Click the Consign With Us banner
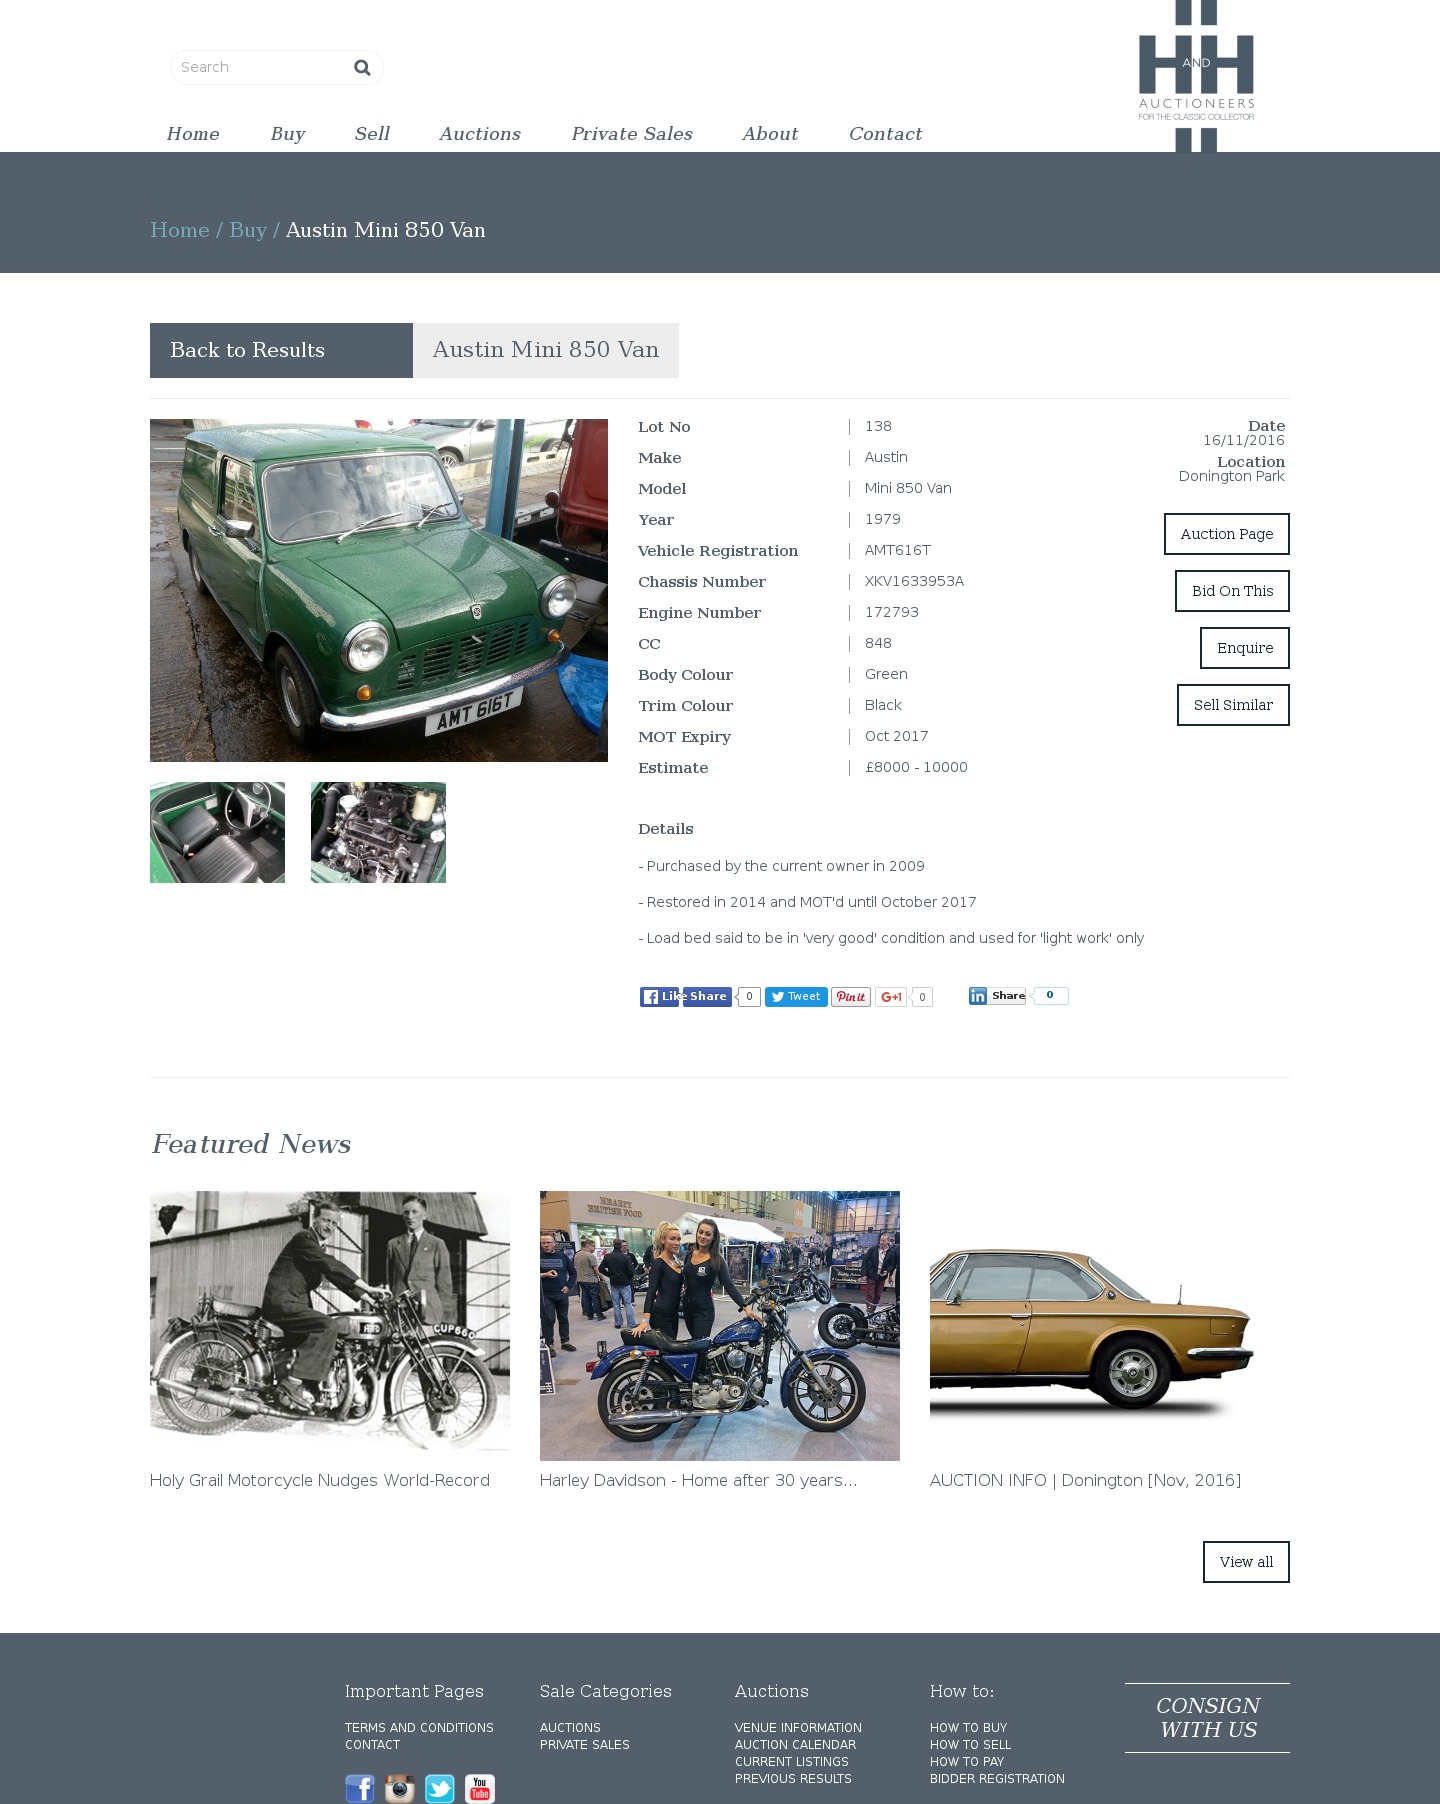Image resolution: width=1440 pixels, height=1804 pixels. point(1207,1718)
